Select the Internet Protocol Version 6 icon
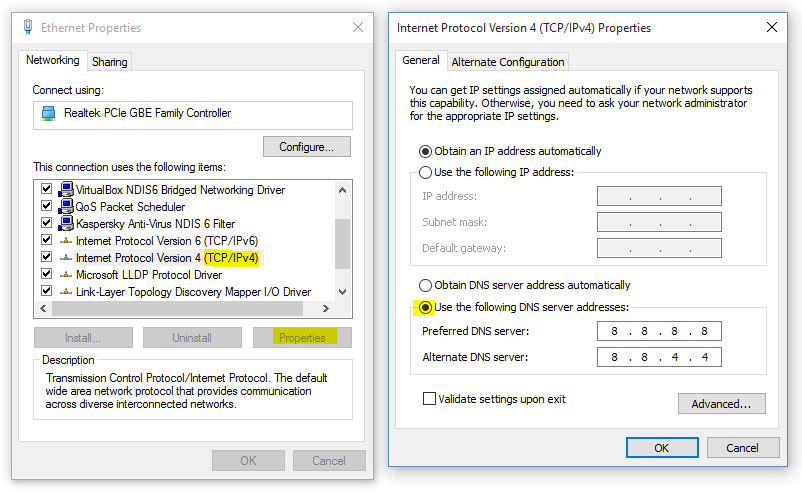Screen dimensions: 802x493 pyautogui.click(x=66, y=241)
